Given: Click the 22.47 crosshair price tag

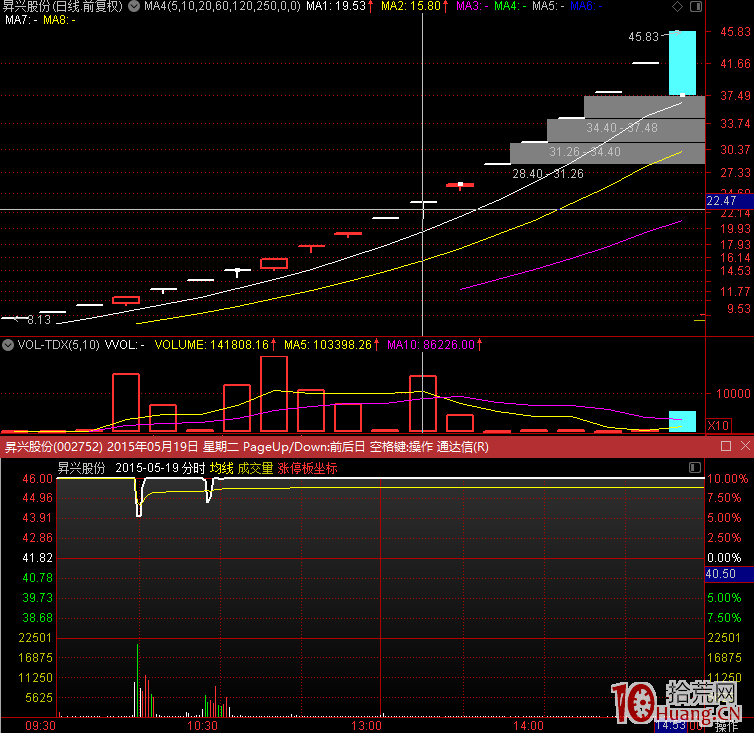Looking at the screenshot, I should (x=729, y=201).
